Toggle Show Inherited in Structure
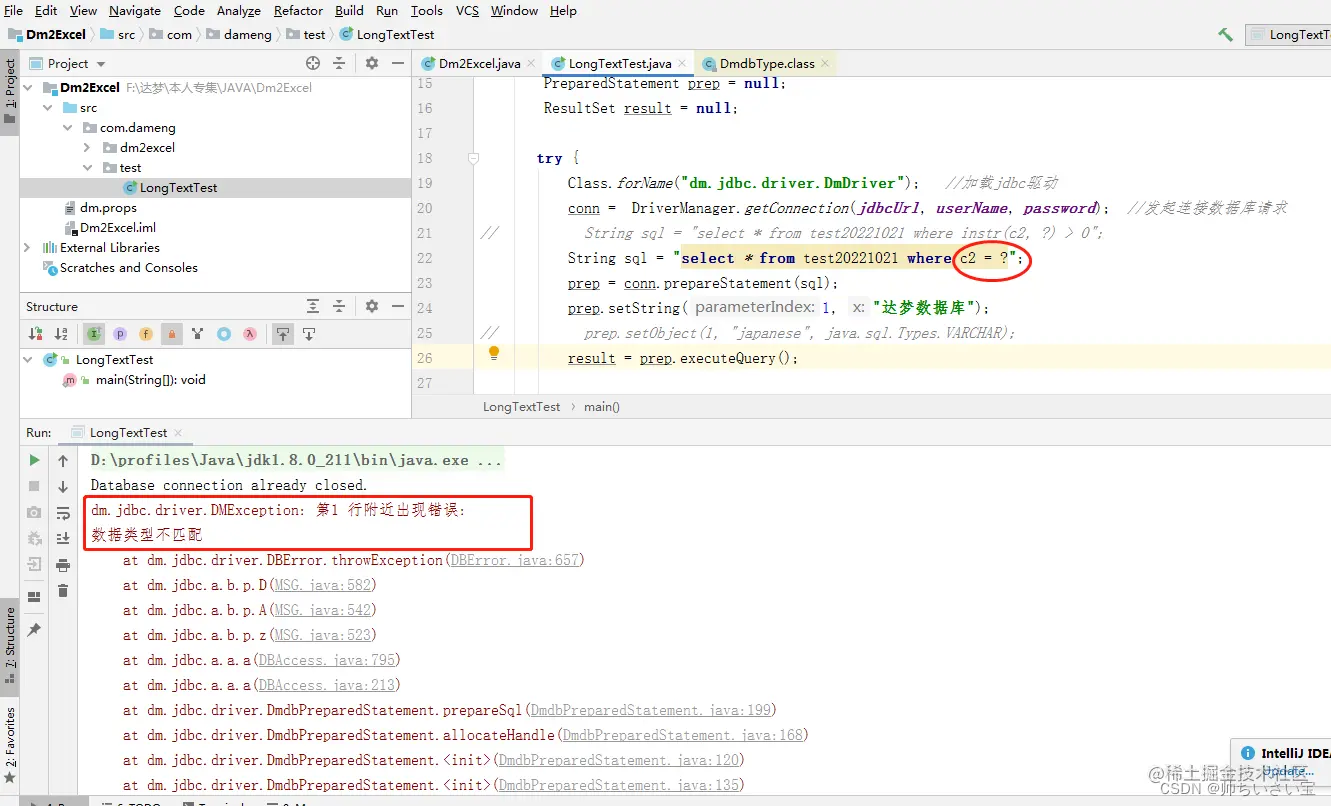 94,334
